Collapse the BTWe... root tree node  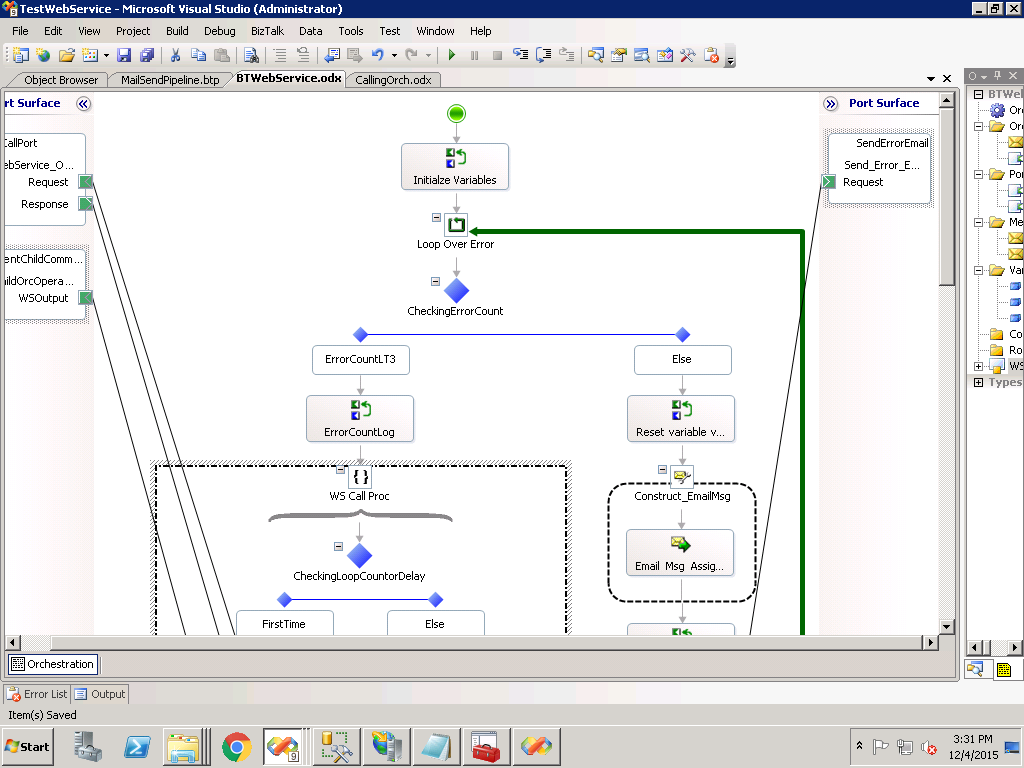(978, 94)
